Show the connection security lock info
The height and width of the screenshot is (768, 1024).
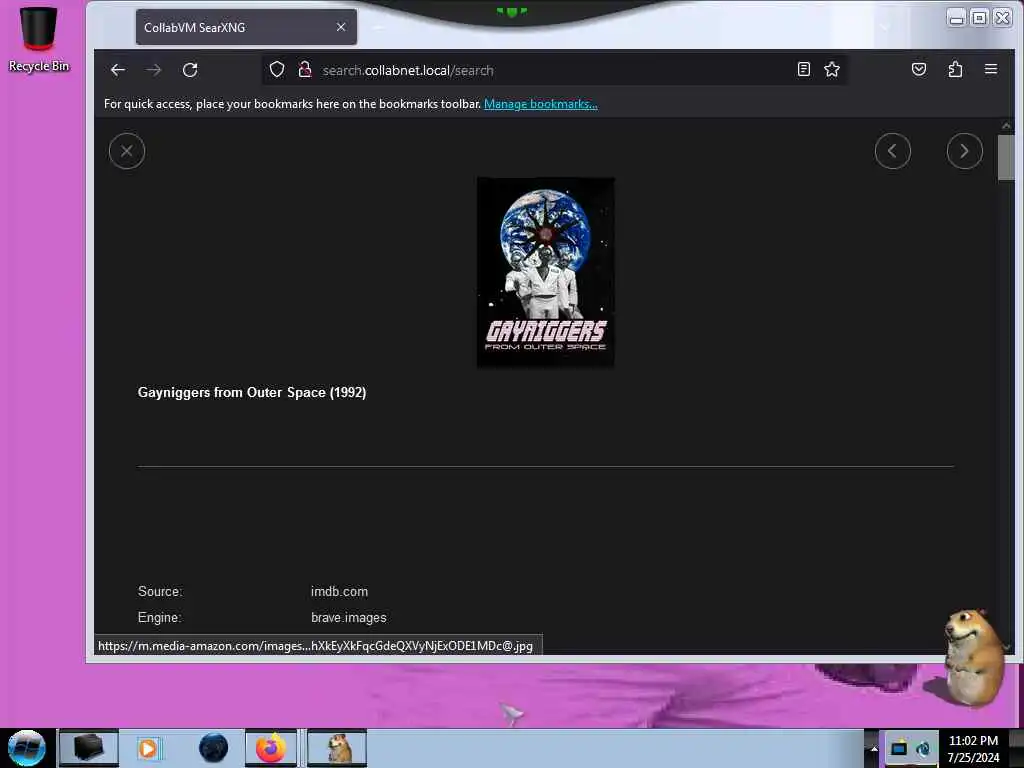[x=305, y=69]
